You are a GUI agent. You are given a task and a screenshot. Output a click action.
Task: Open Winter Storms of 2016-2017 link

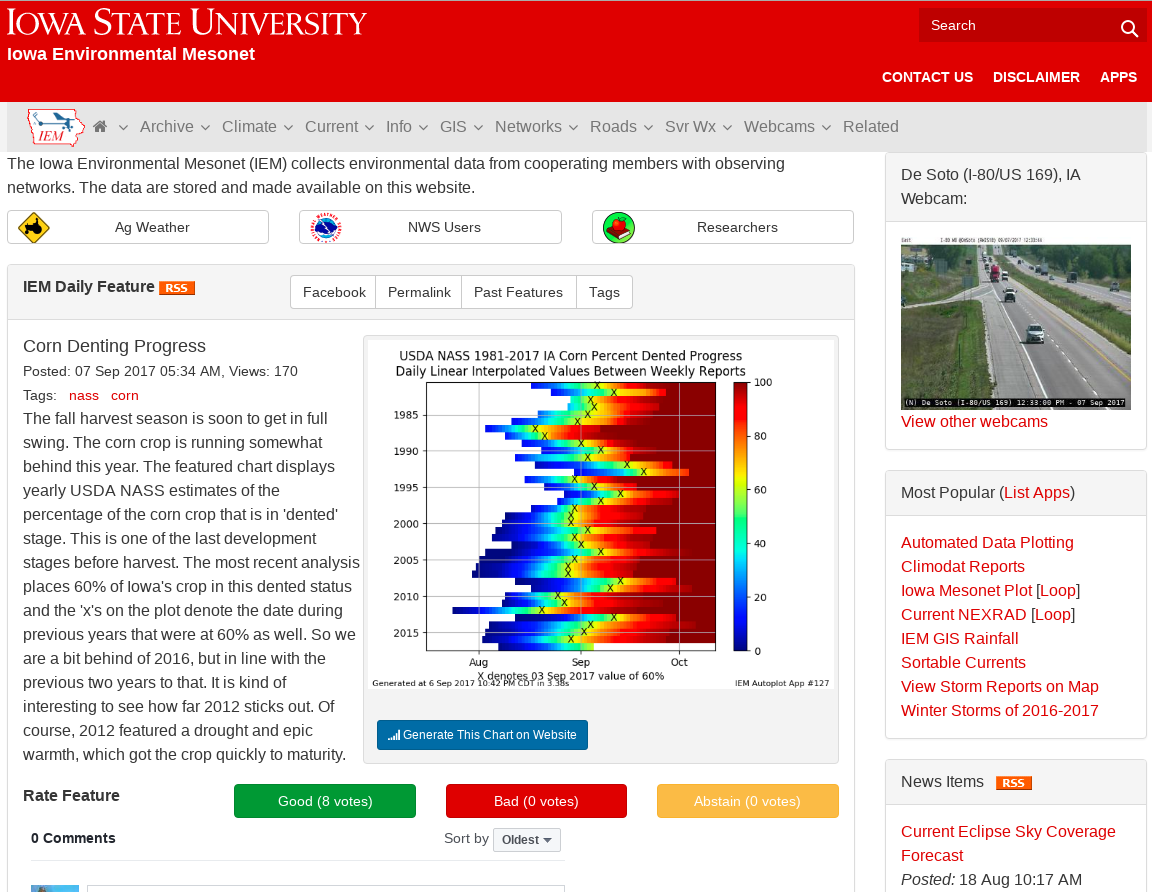999,711
